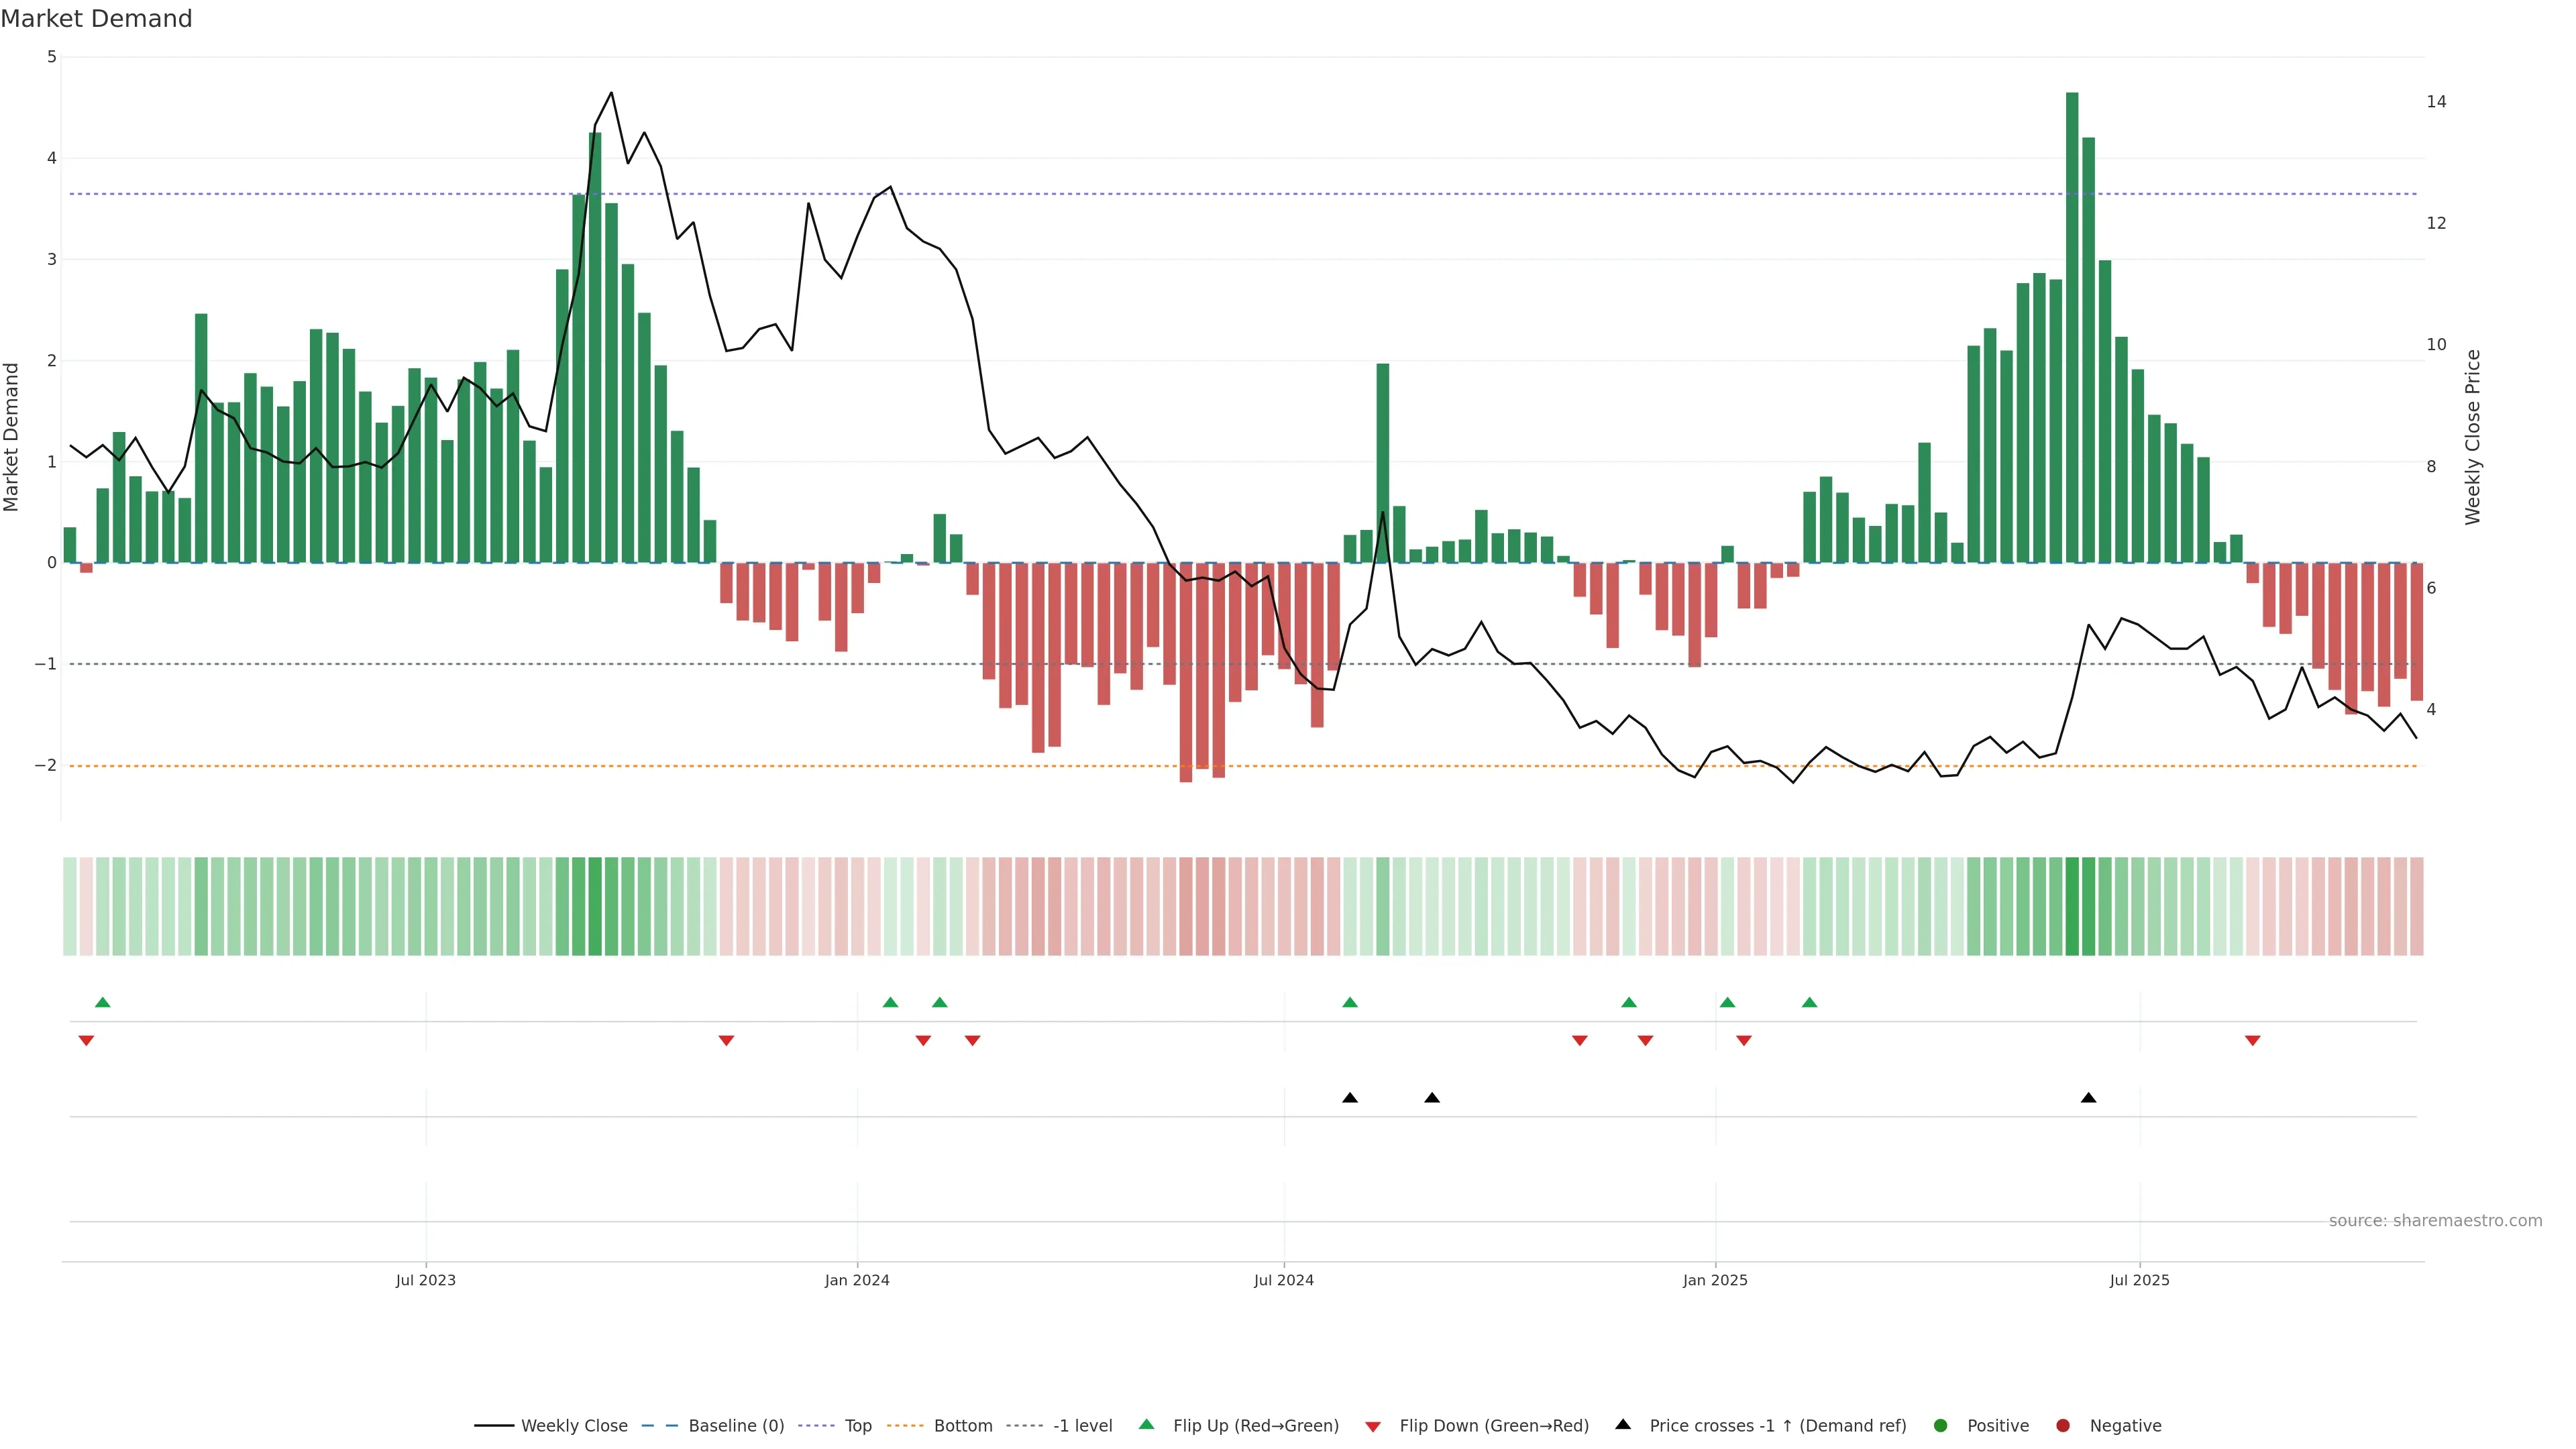2576x1449 pixels.
Task: Click the Weekly Close Price axis title
Action: tap(2473, 437)
